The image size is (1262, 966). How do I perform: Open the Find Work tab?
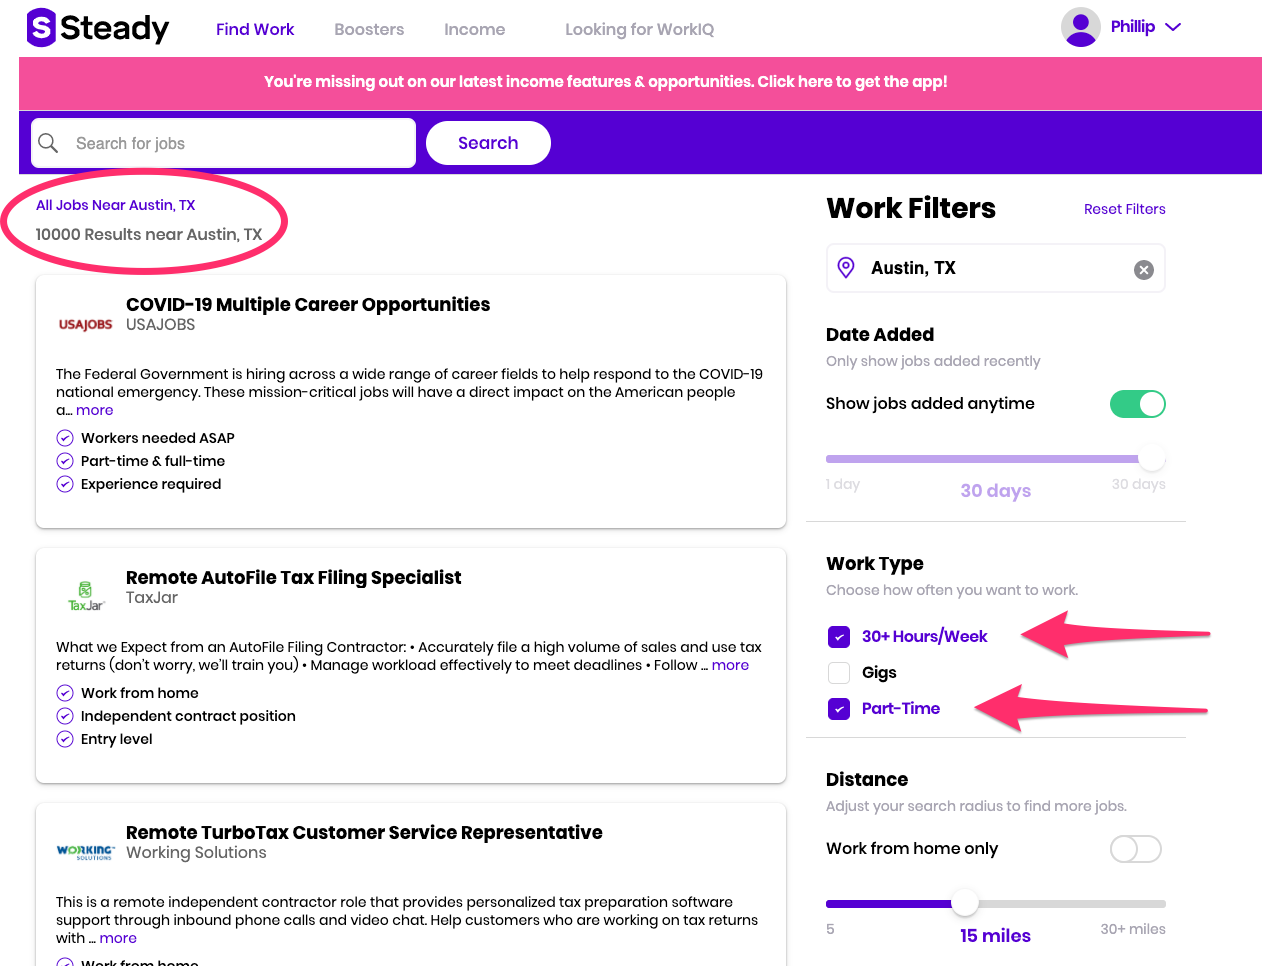[x=255, y=29]
